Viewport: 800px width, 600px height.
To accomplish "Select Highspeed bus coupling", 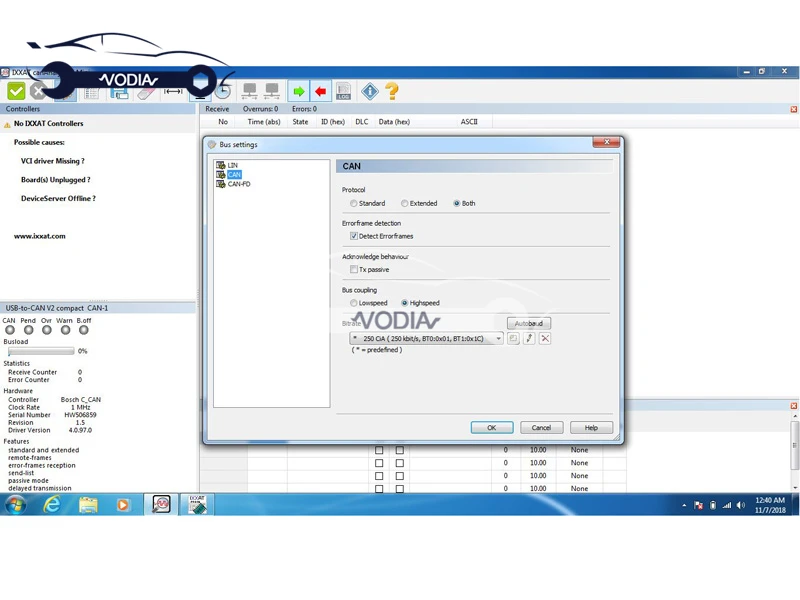I will pyautogui.click(x=405, y=303).
